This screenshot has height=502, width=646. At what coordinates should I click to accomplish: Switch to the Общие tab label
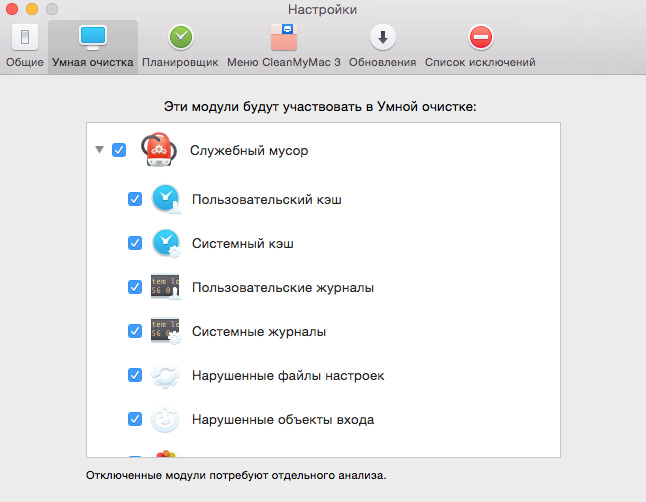pyautogui.click(x=25, y=62)
